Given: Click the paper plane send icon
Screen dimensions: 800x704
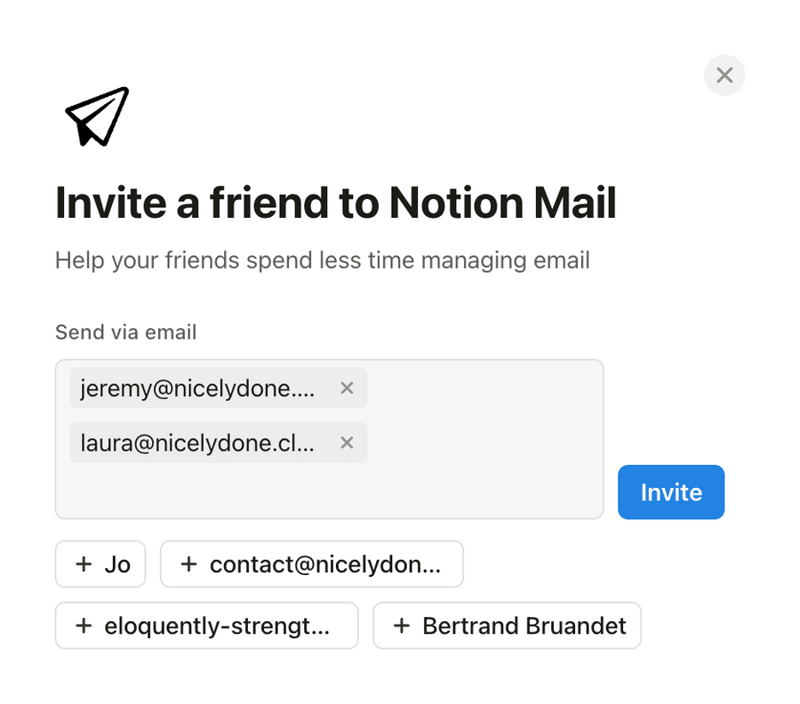Looking at the screenshot, I should pyautogui.click(x=97, y=113).
